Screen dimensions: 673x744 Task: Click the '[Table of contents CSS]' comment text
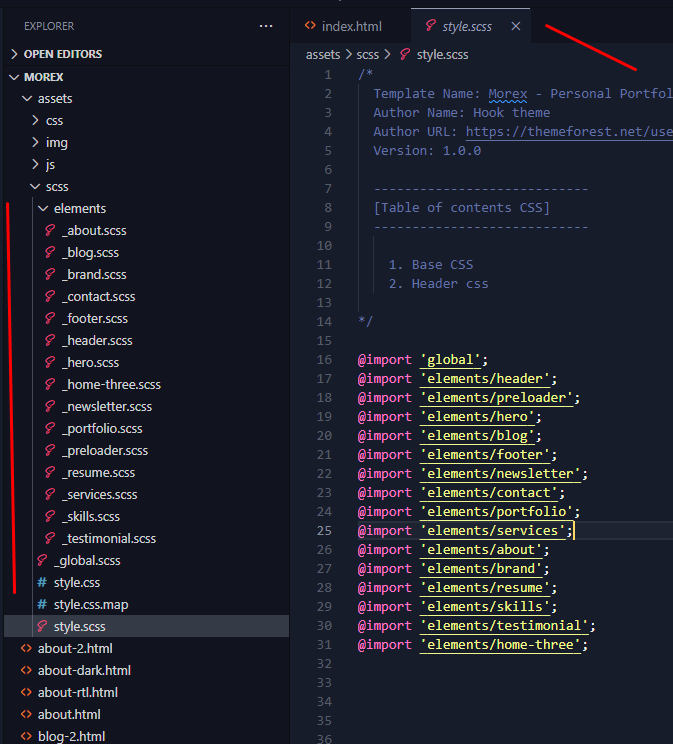click(462, 207)
